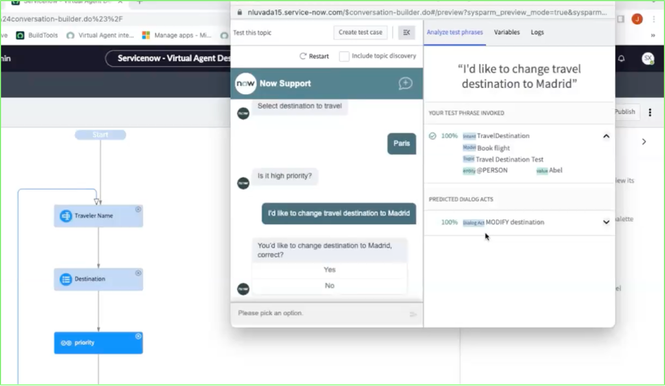Click the Chrome profile J avatar
Image resolution: width=665 pixels, height=386 pixels.
(637, 19)
